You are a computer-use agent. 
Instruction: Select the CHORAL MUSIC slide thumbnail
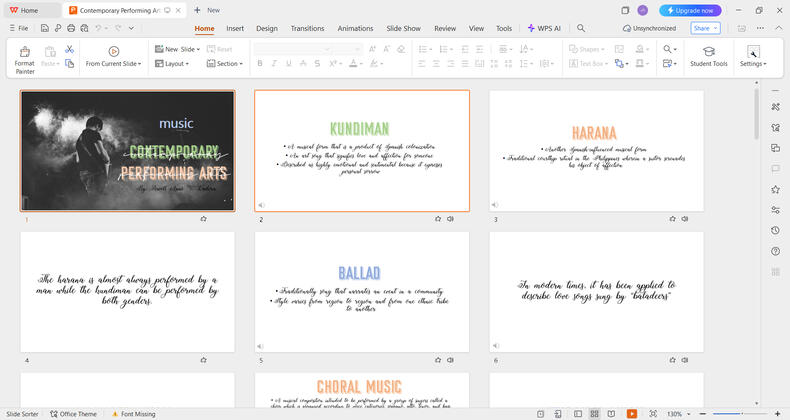click(x=362, y=390)
